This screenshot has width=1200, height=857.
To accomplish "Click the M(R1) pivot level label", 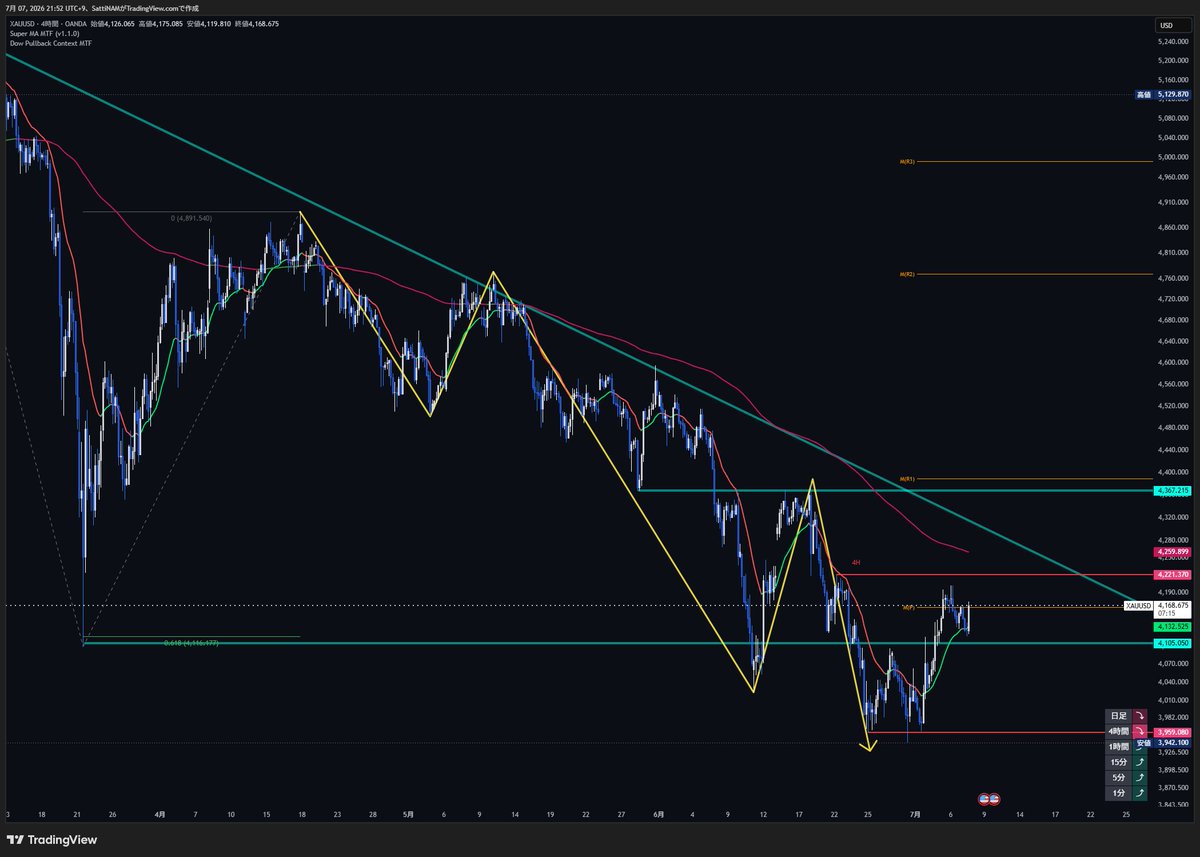I will [x=907, y=480].
